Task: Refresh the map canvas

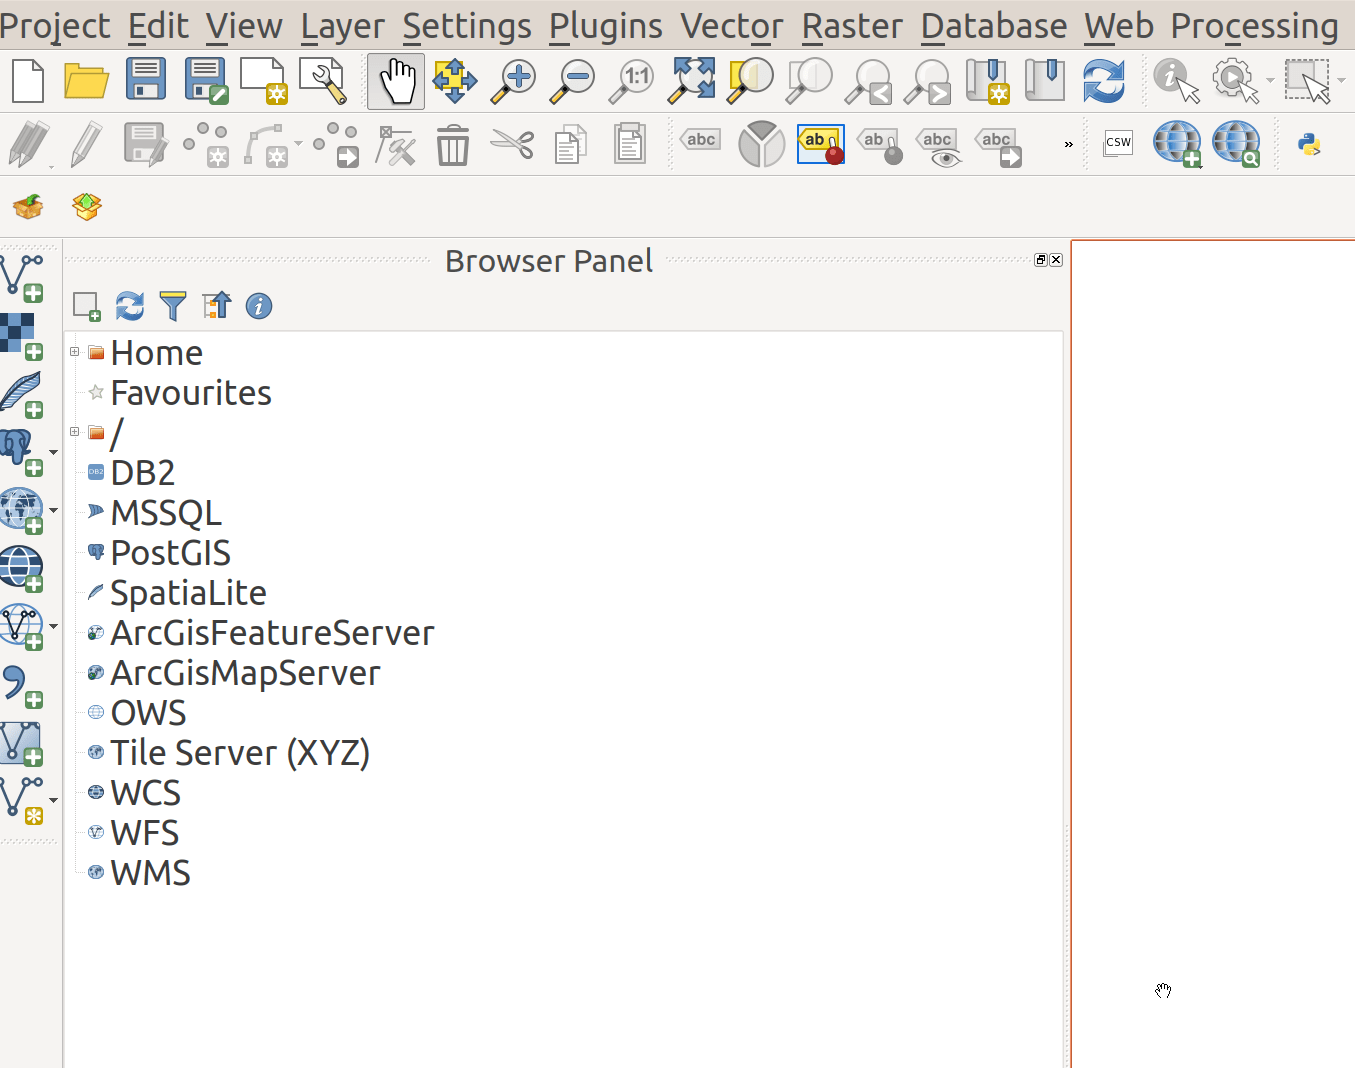Action: 1104,81
